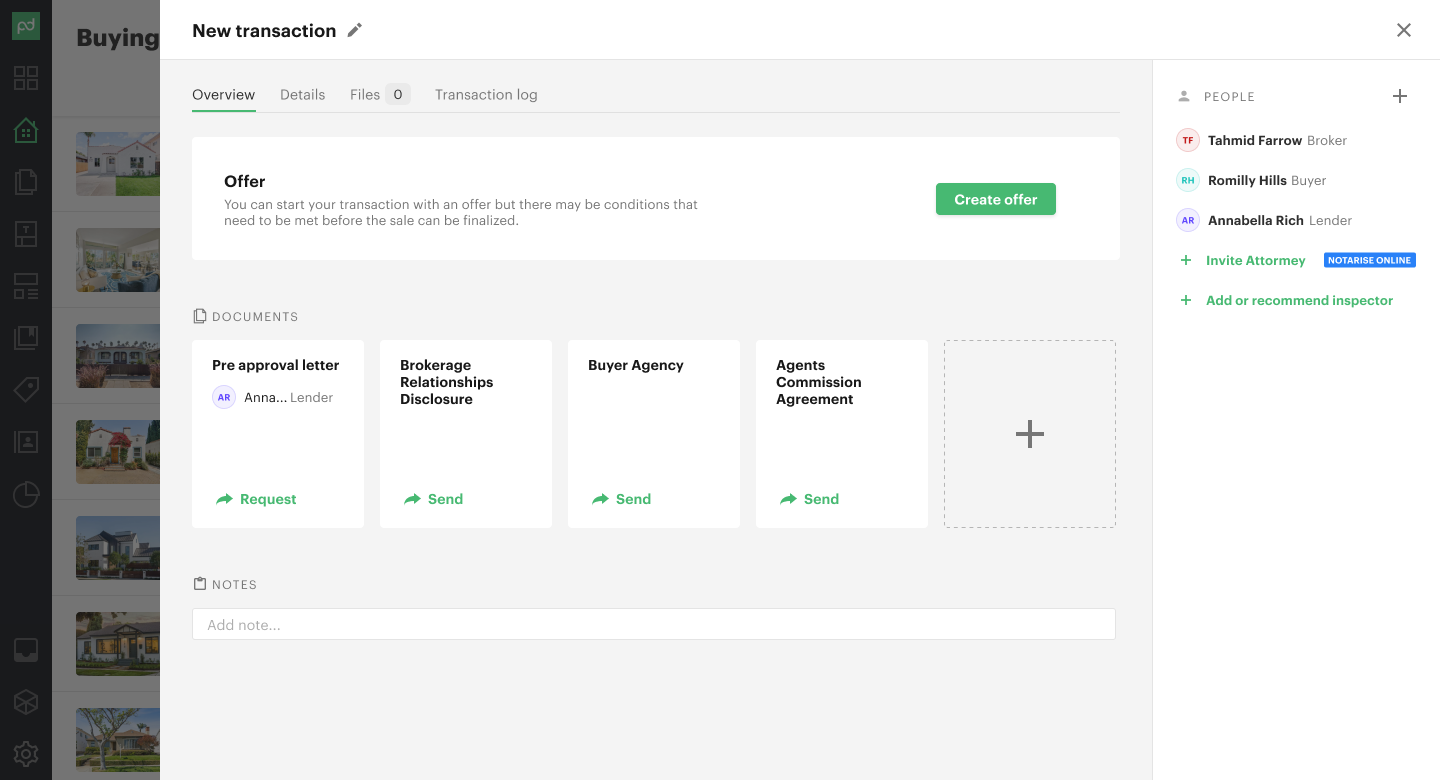Open the pie chart reports icon
Viewport: 1440px width, 780px height.
[x=26, y=494]
